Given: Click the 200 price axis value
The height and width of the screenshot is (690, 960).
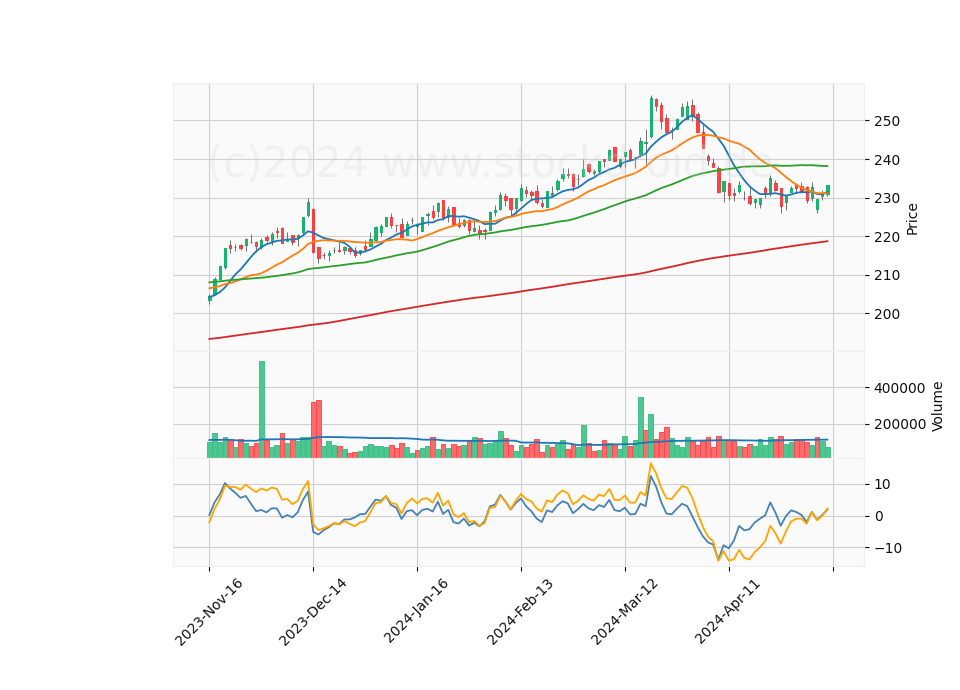Looking at the screenshot, I should pos(888,314).
